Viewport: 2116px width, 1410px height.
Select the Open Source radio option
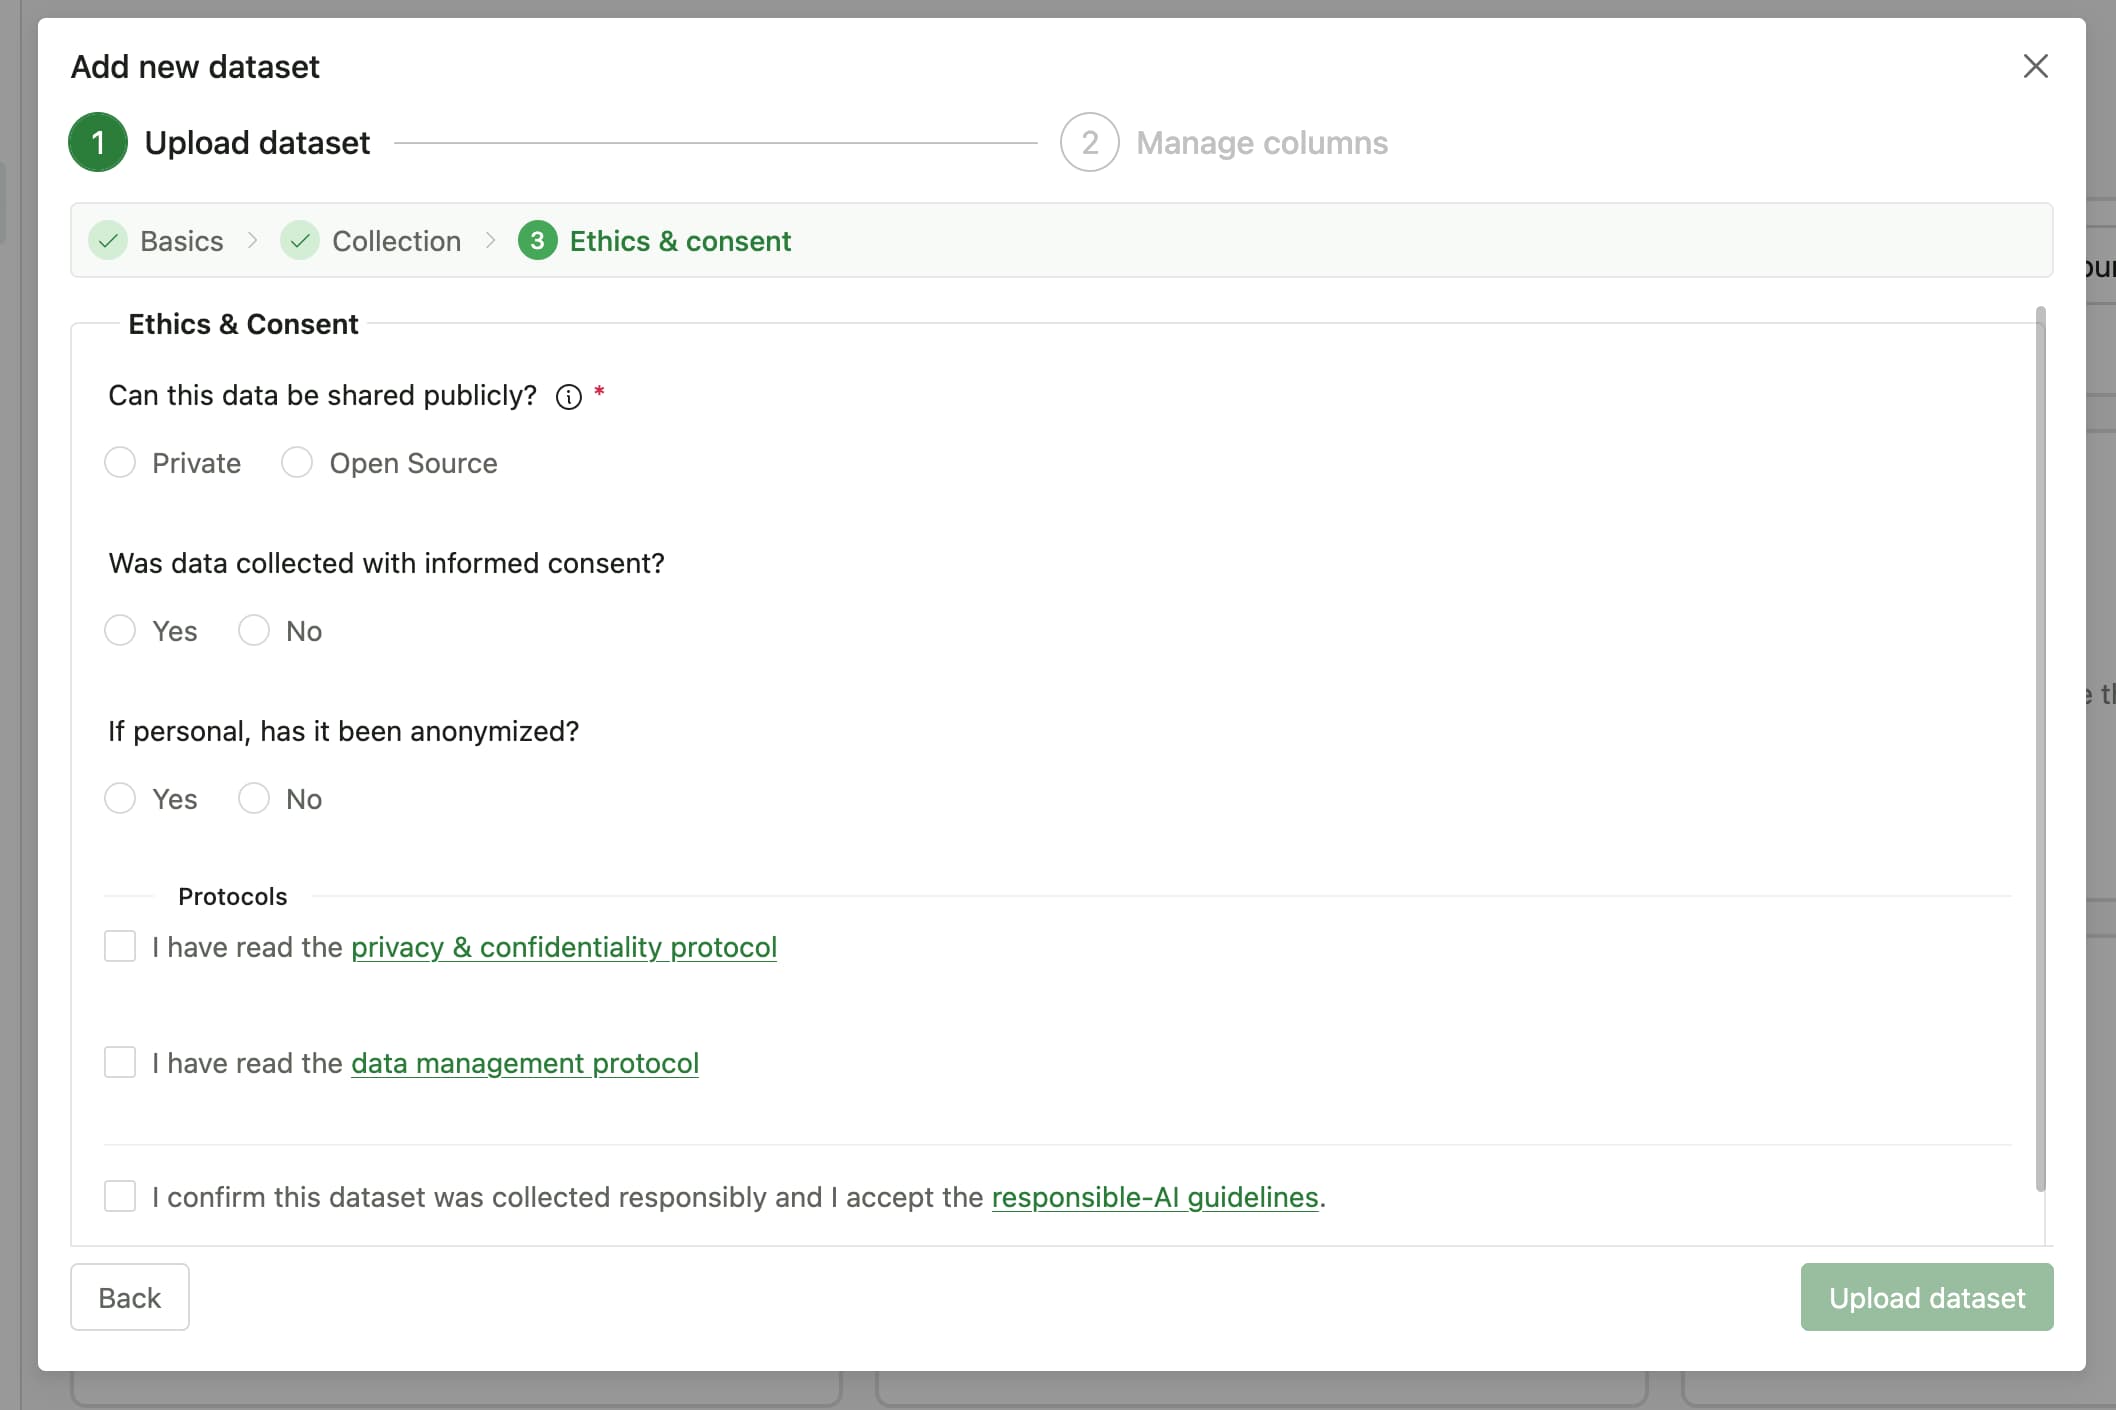[297, 462]
